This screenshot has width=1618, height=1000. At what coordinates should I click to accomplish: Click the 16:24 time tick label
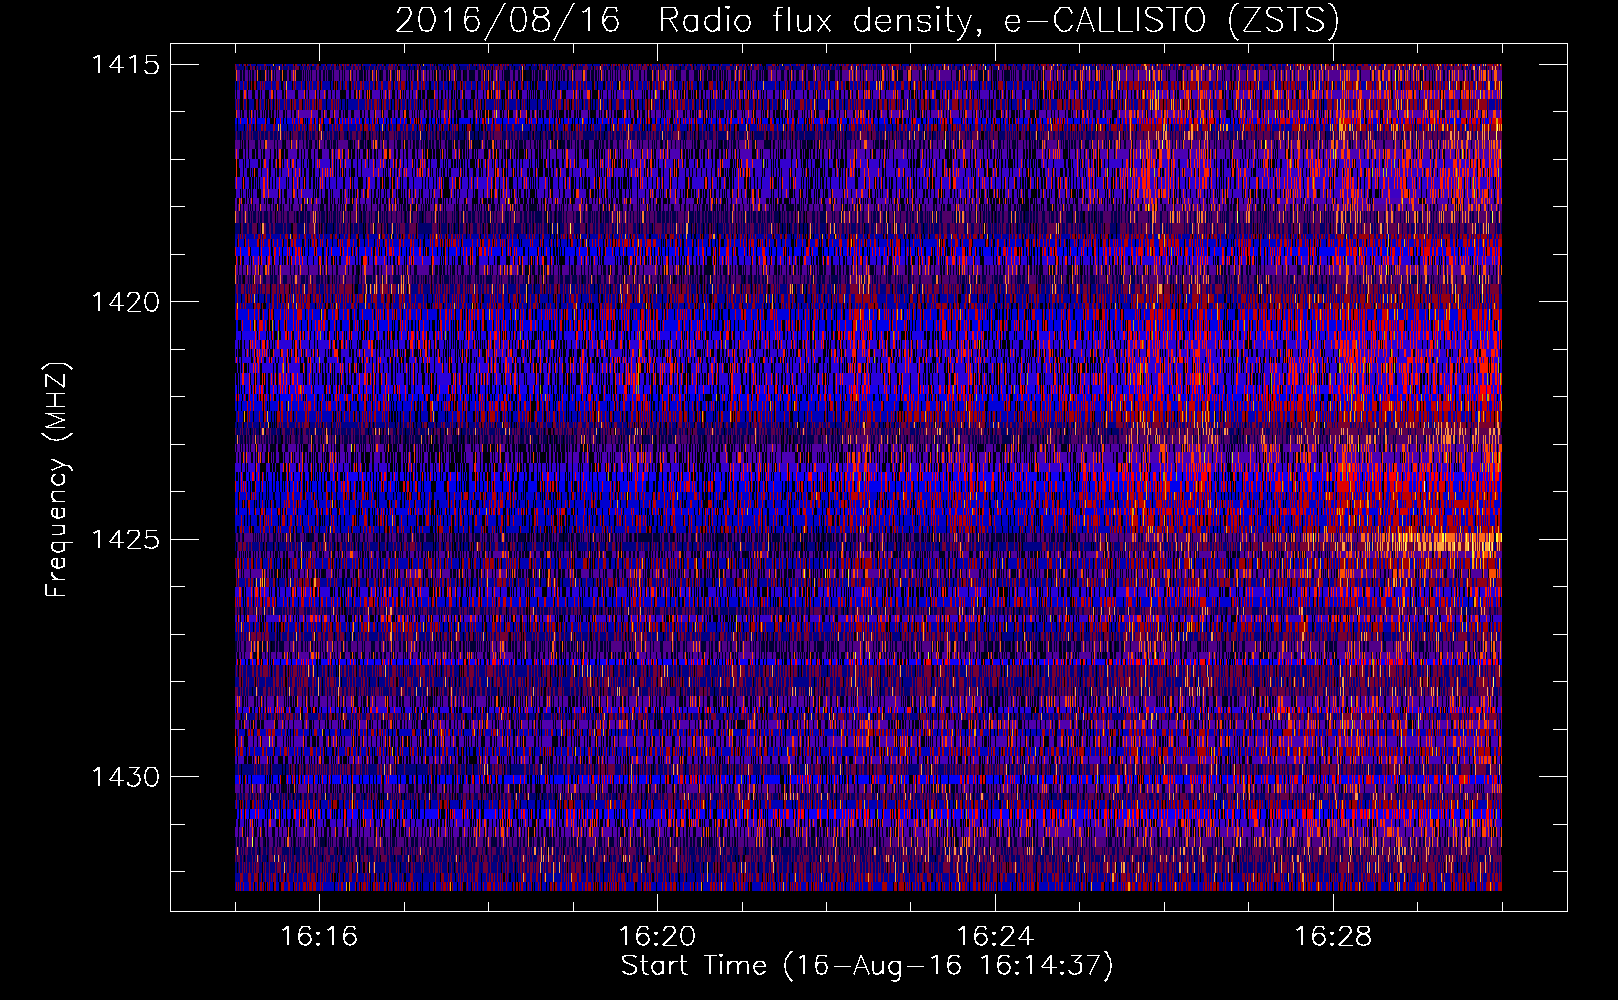point(995,937)
